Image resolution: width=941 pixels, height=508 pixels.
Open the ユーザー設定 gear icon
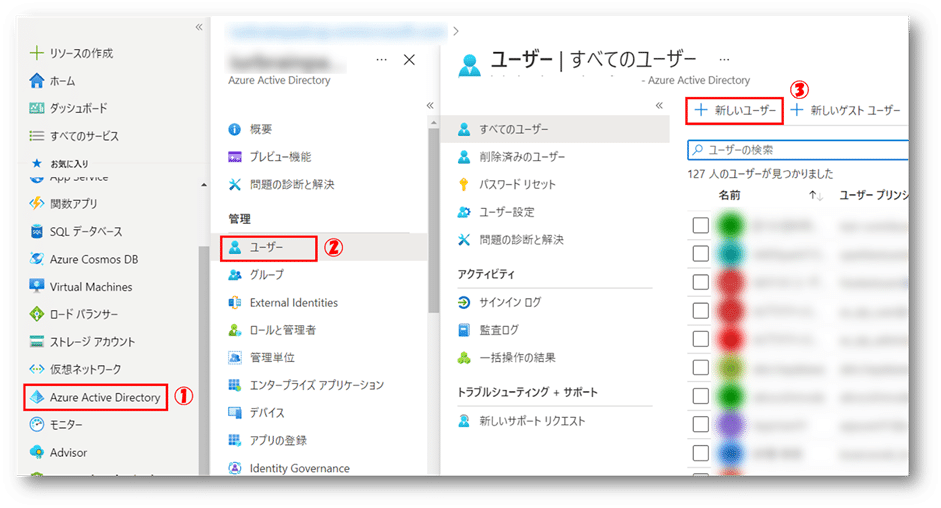[464, 212]
